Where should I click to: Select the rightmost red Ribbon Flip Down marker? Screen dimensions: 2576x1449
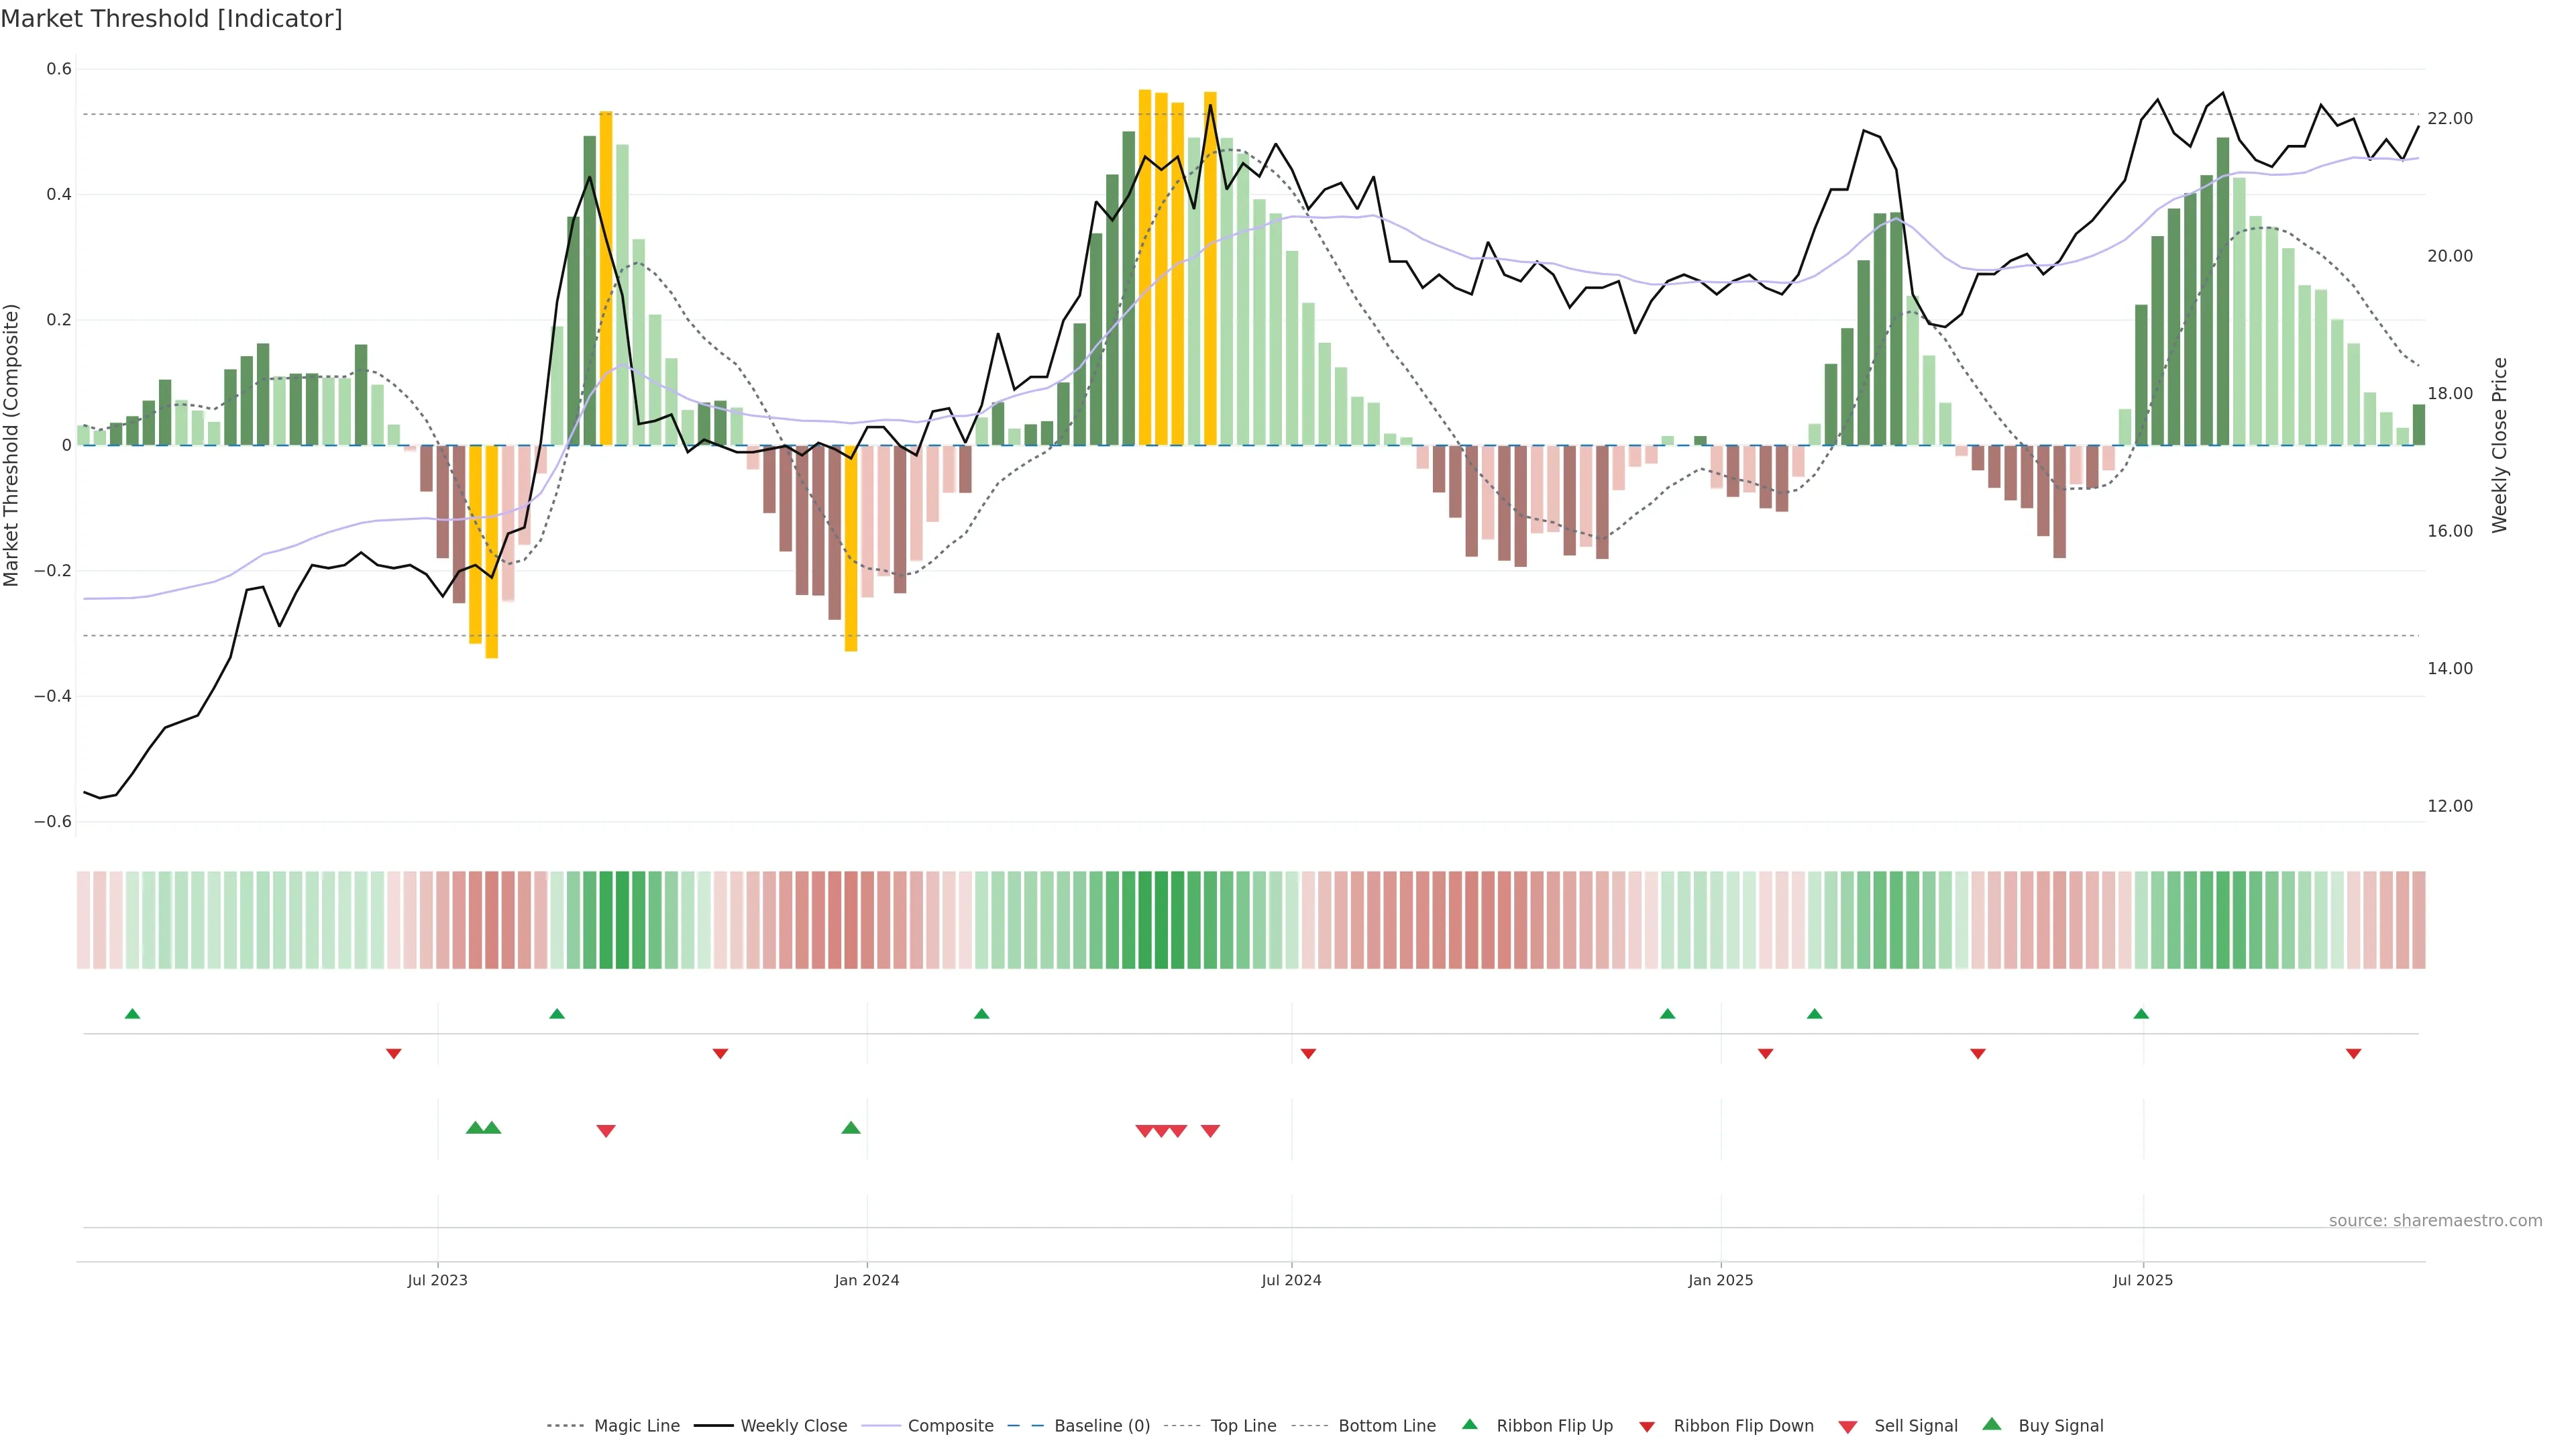coord(2353,1054)
